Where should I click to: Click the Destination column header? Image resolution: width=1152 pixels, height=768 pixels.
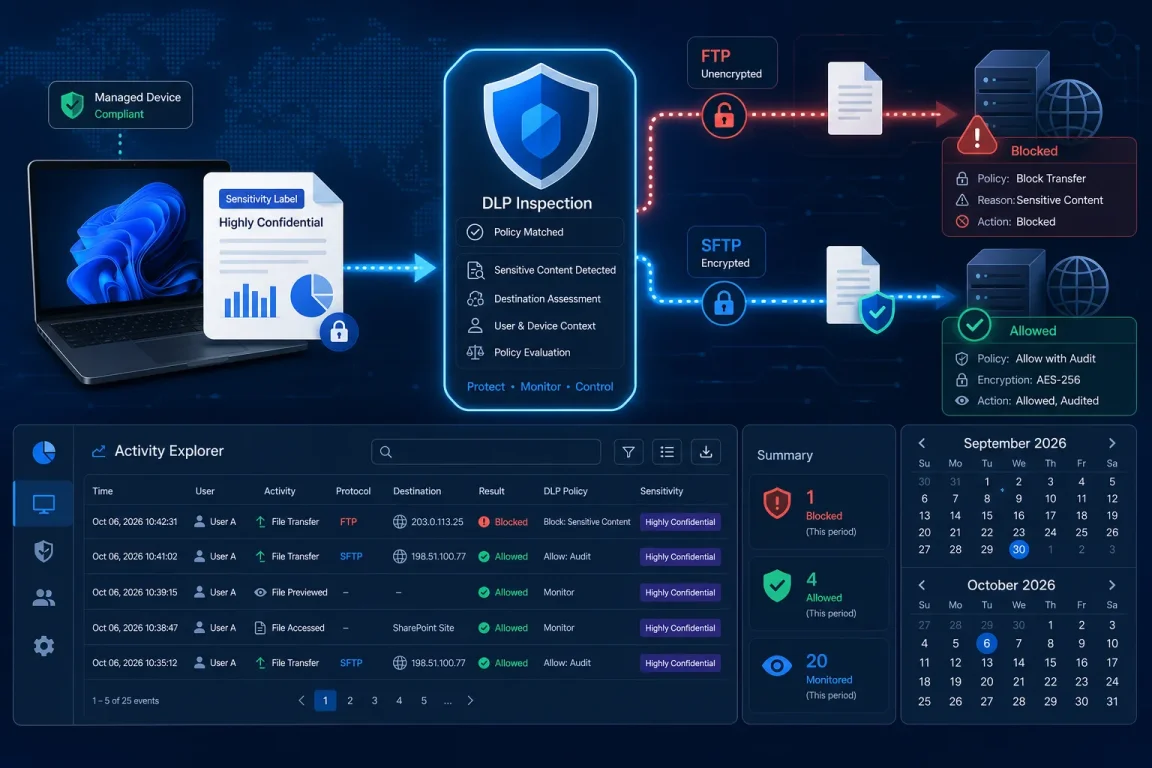click(417, 491)
